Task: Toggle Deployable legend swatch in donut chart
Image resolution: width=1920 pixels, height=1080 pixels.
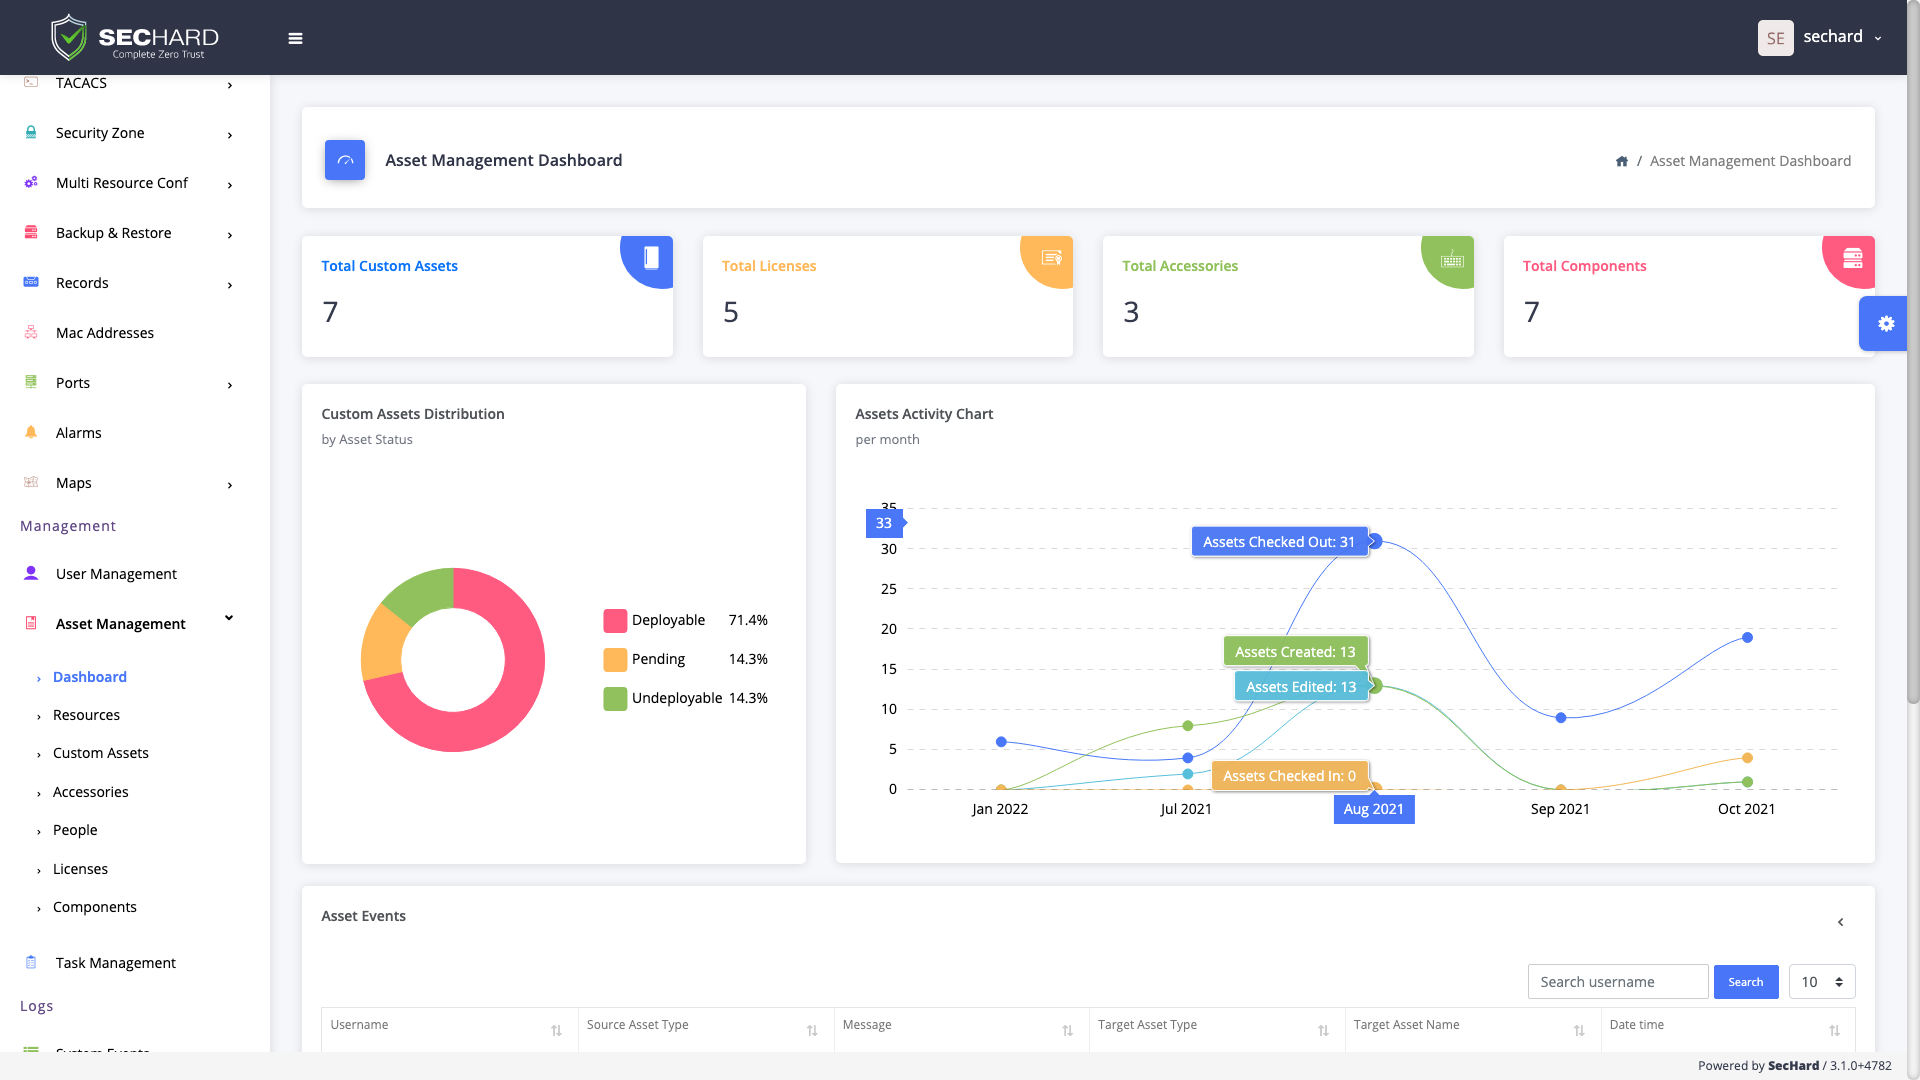Action: 615,620
